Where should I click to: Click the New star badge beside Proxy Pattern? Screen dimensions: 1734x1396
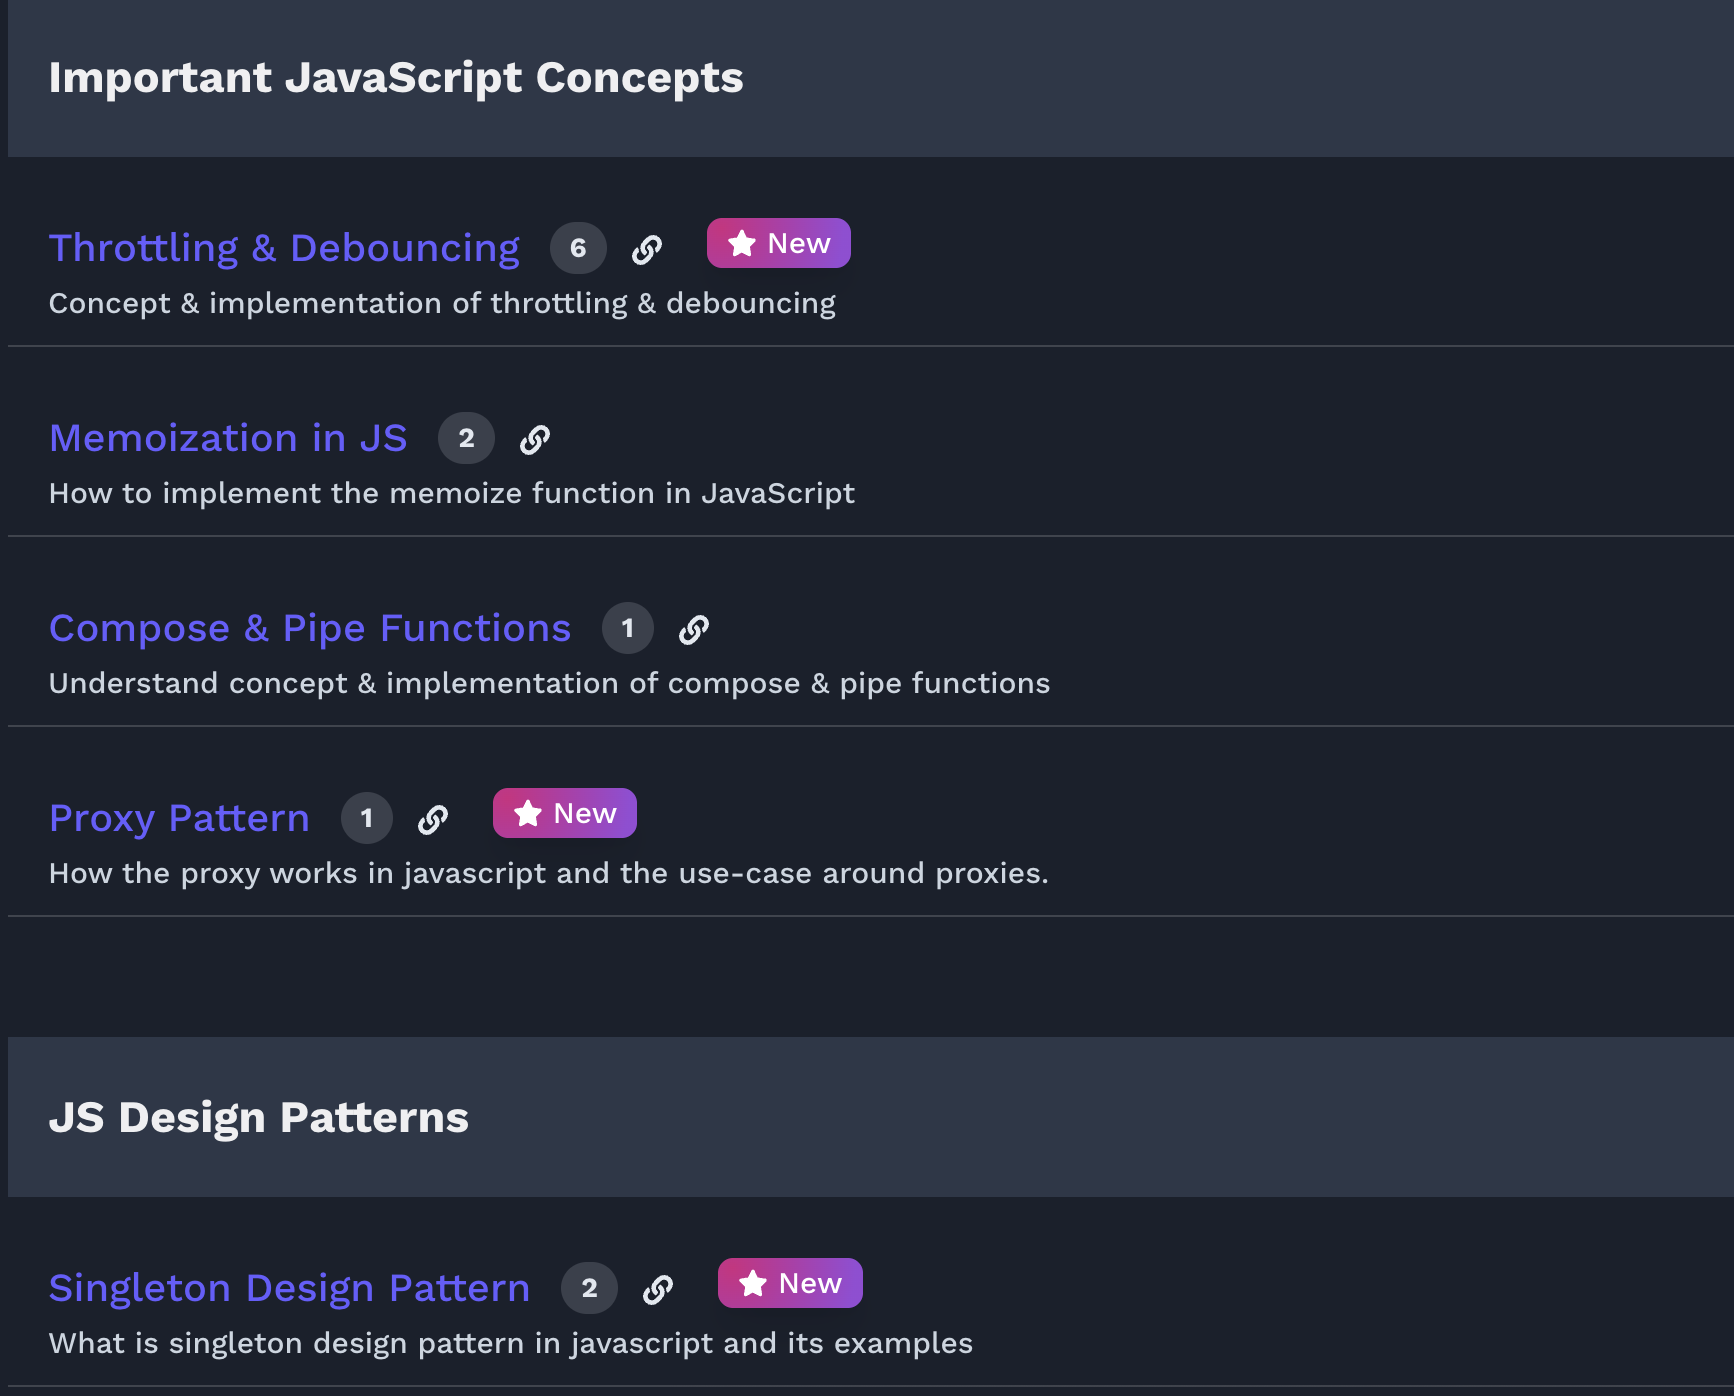564,814
